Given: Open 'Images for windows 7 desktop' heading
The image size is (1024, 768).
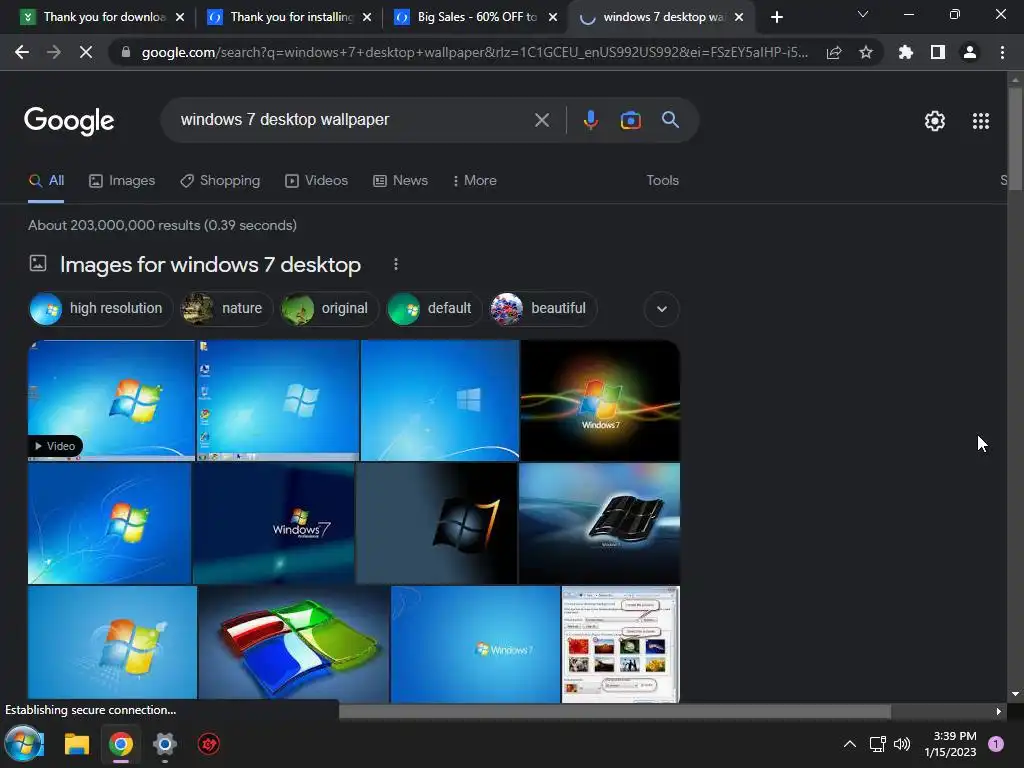Looking at the screenshot, I should tap(210, 264).
